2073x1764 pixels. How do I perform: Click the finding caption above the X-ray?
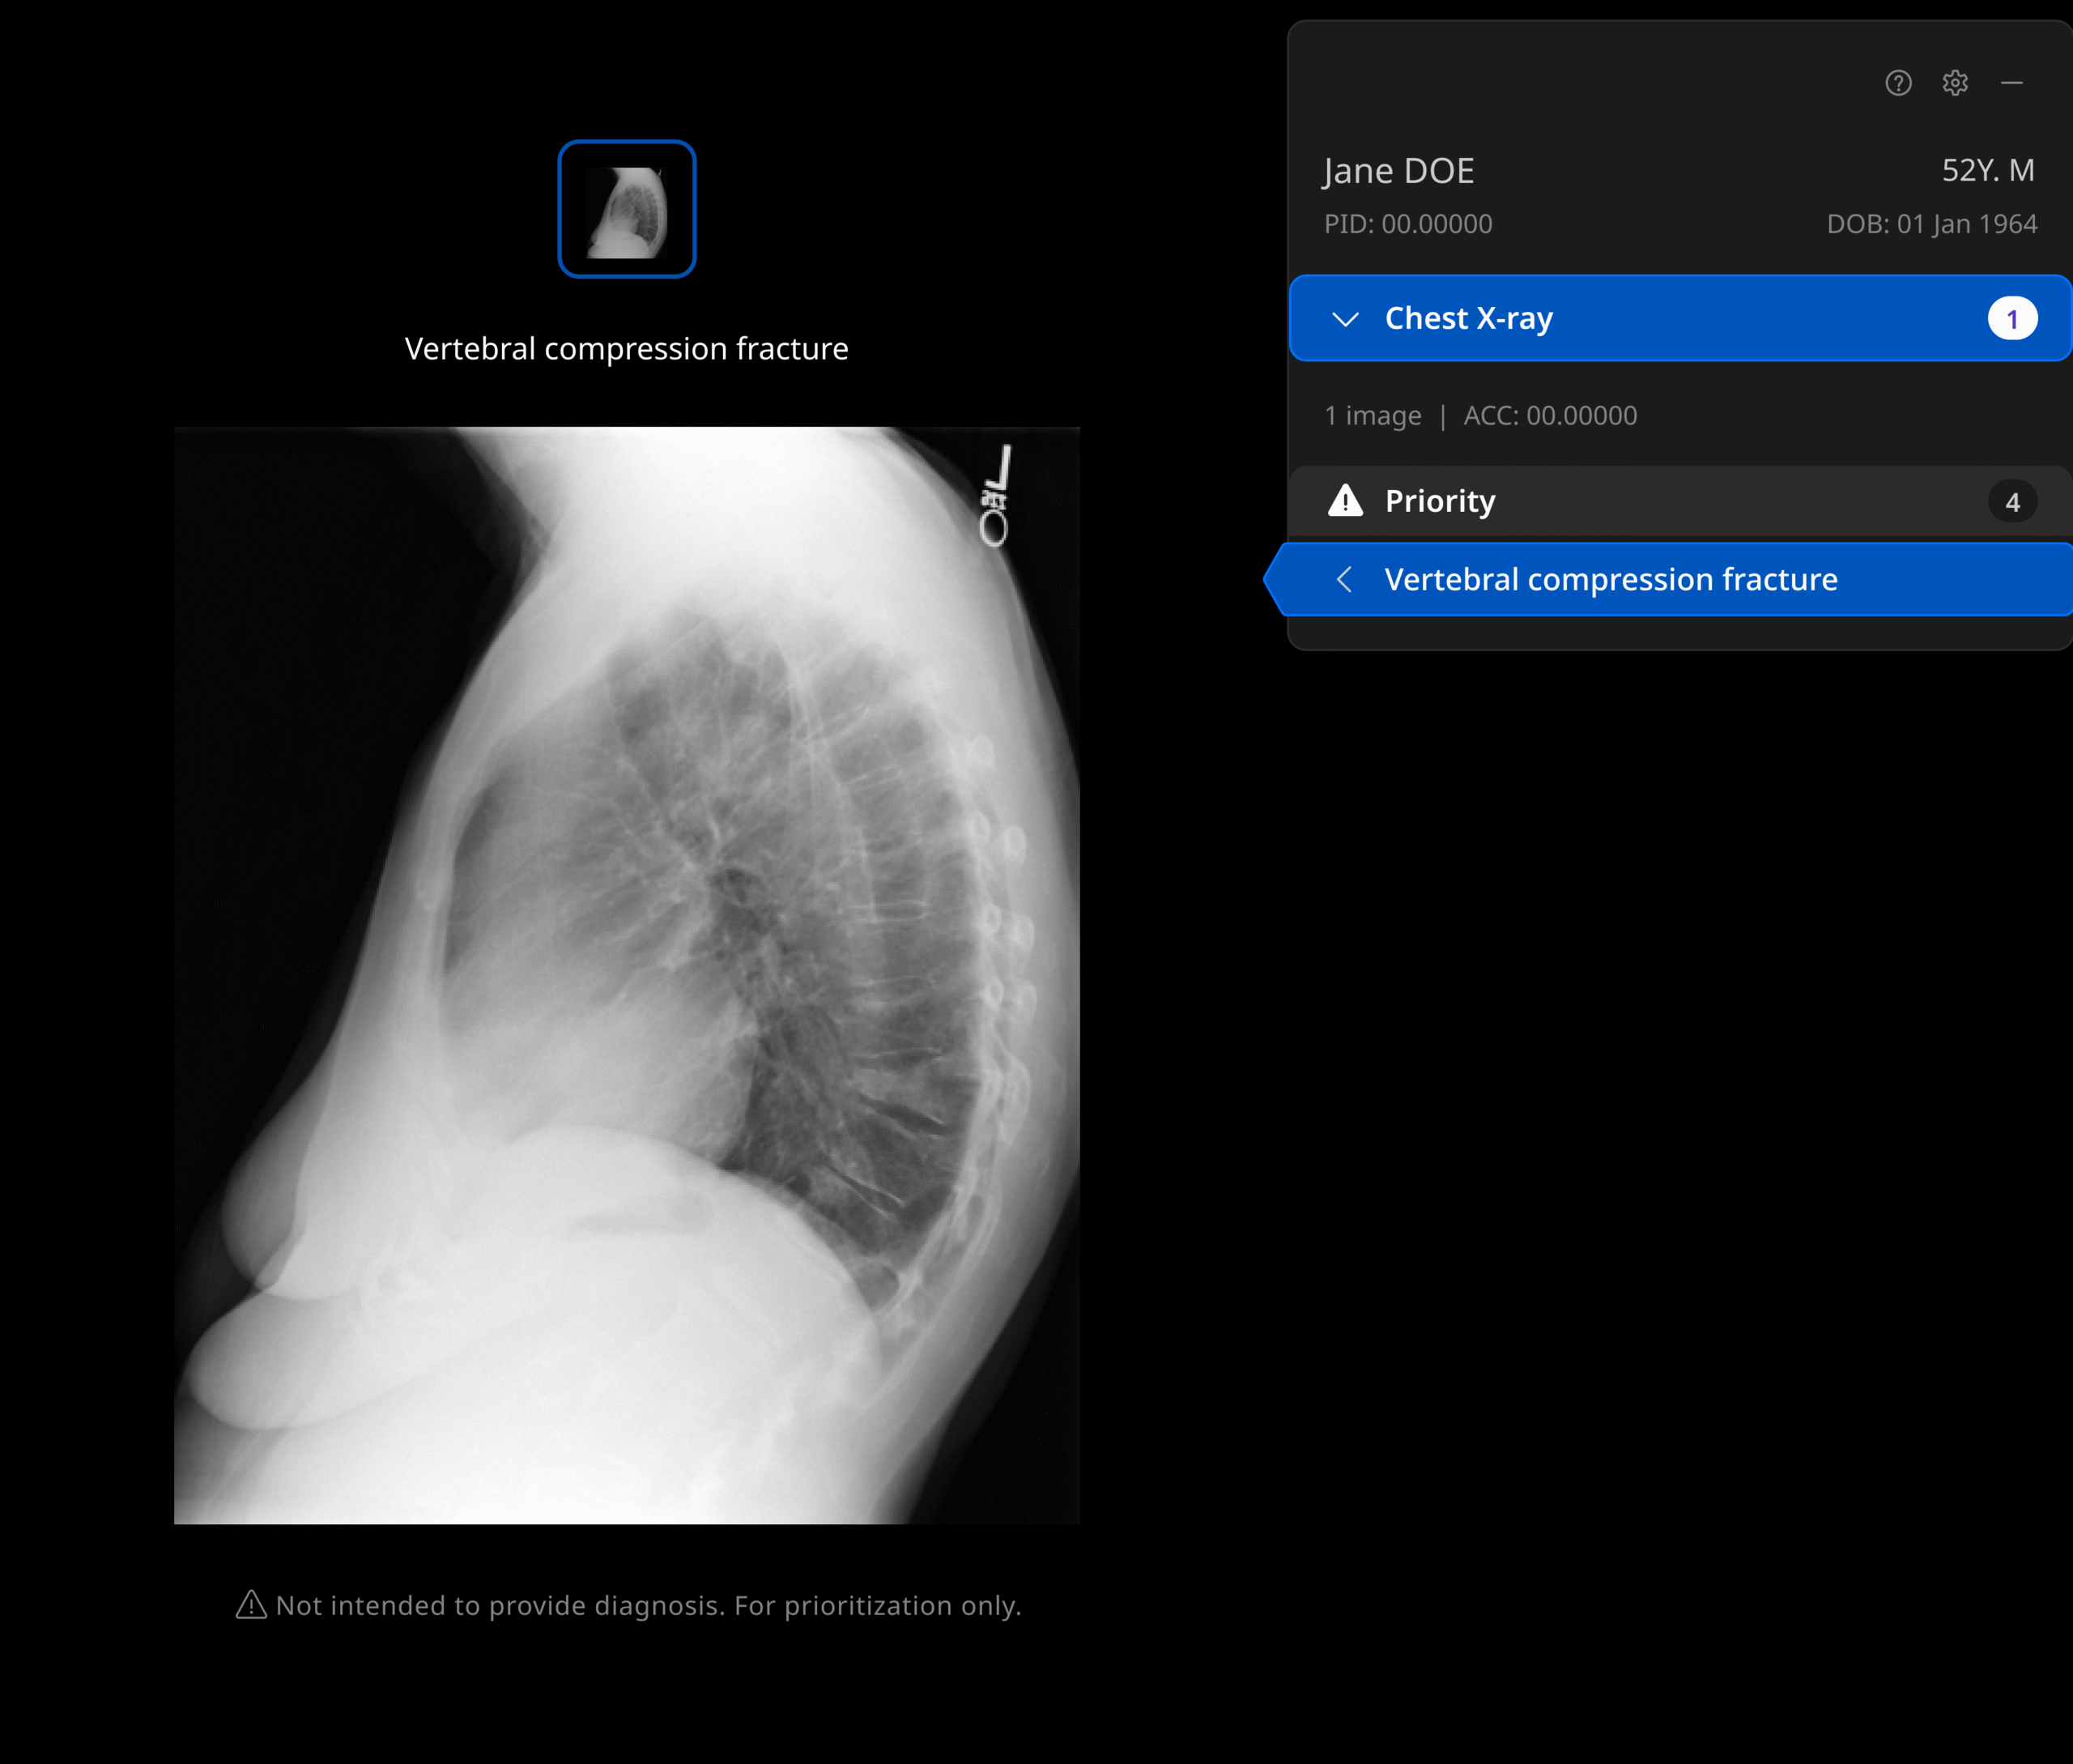point(627,348)
